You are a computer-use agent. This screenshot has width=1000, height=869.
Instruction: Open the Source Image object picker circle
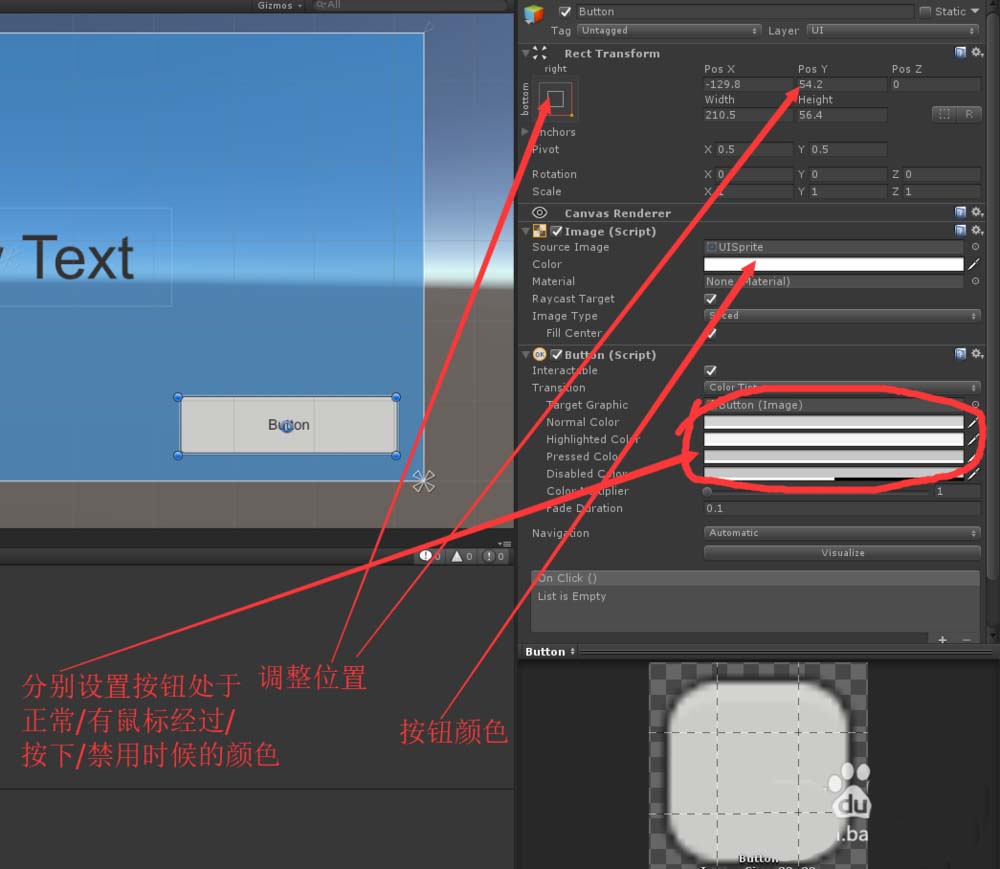(975, 247)
